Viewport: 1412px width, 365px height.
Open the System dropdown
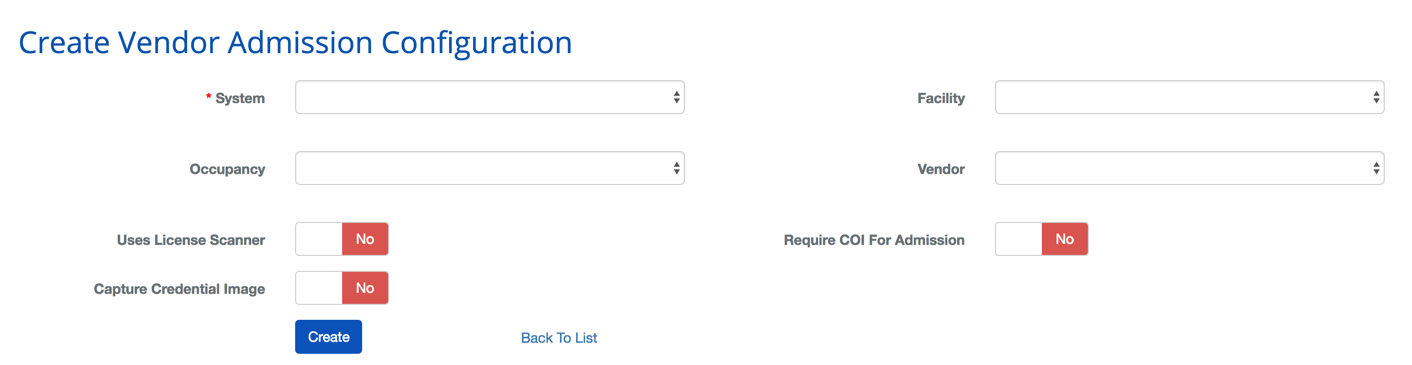(490, 98)
